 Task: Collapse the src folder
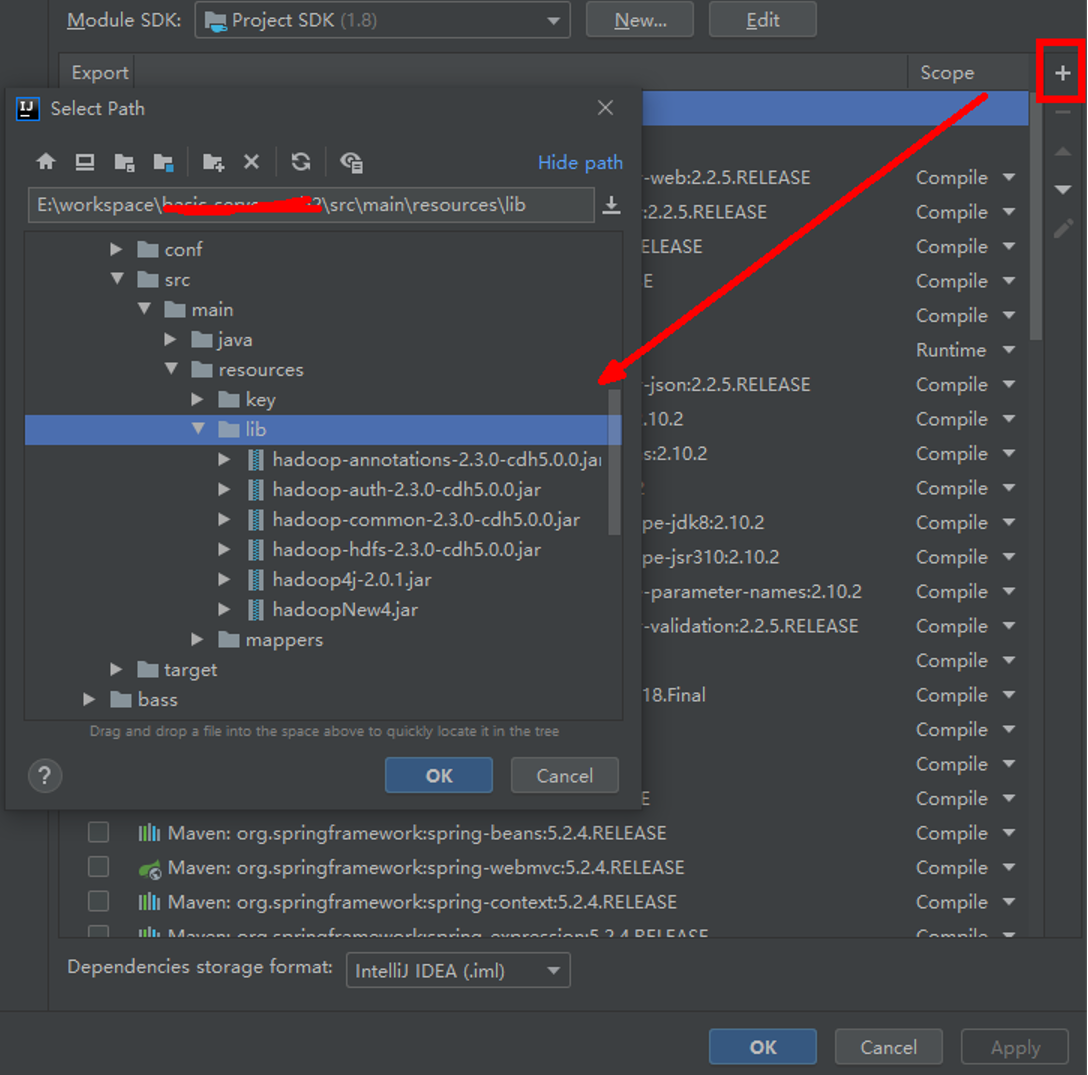point(117,279)
